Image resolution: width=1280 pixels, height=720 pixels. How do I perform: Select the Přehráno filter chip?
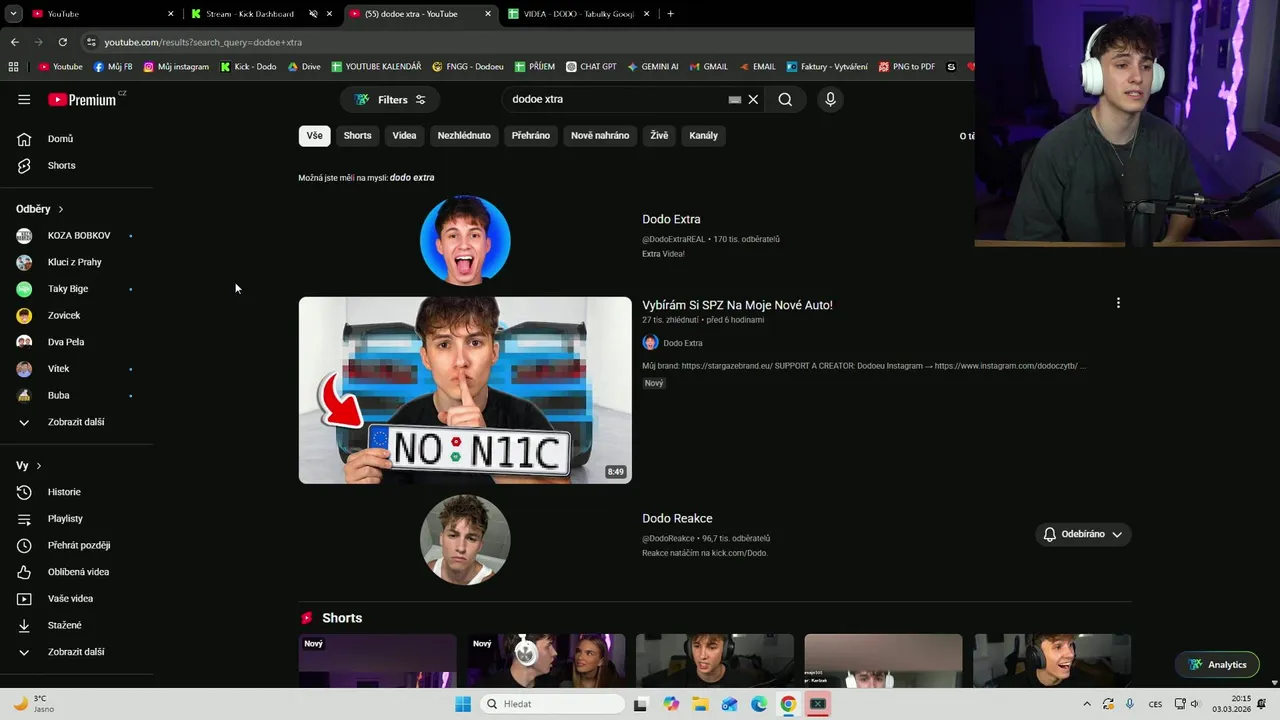click(531, 136)
